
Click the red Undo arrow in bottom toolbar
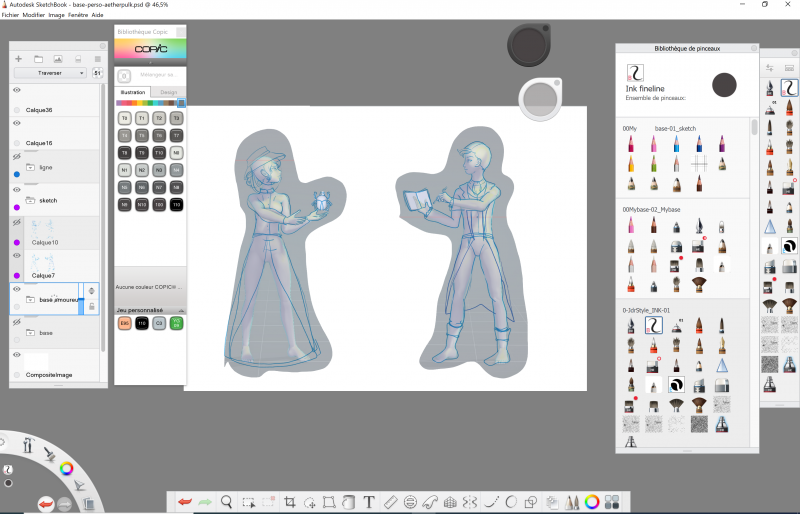[185, 502]
